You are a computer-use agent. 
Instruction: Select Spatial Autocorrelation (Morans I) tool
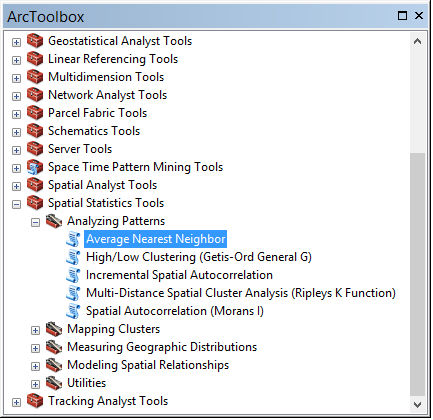(175, 311)
